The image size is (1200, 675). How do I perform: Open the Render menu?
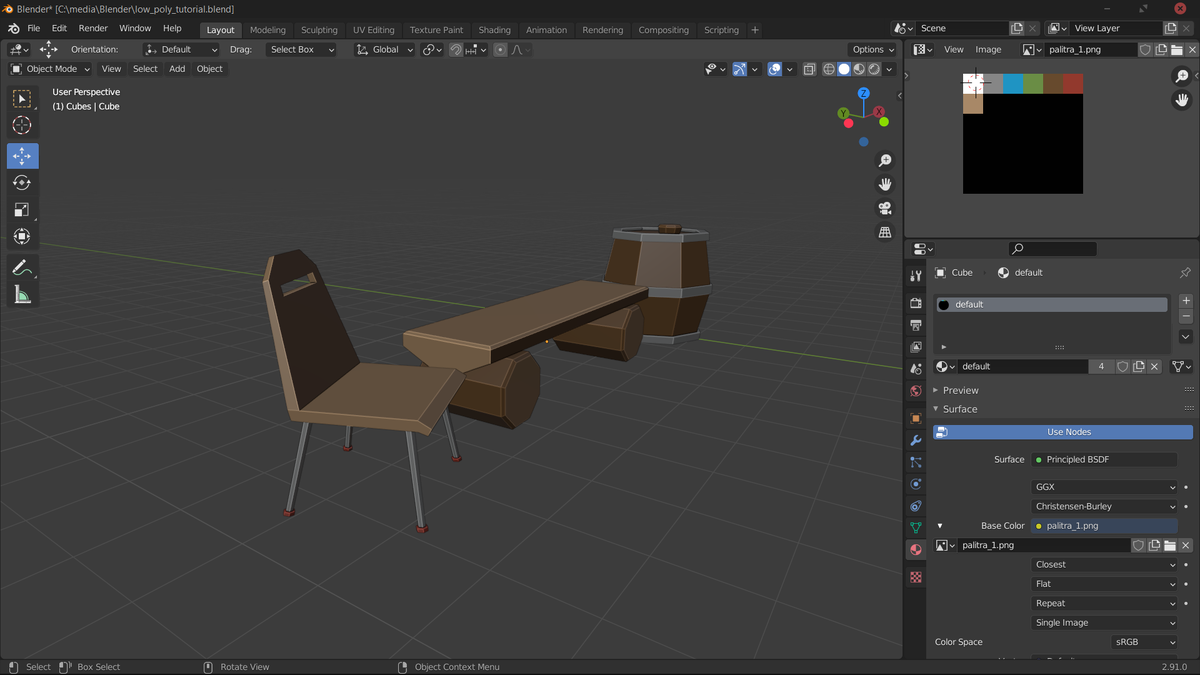click(x=93, y=28)
